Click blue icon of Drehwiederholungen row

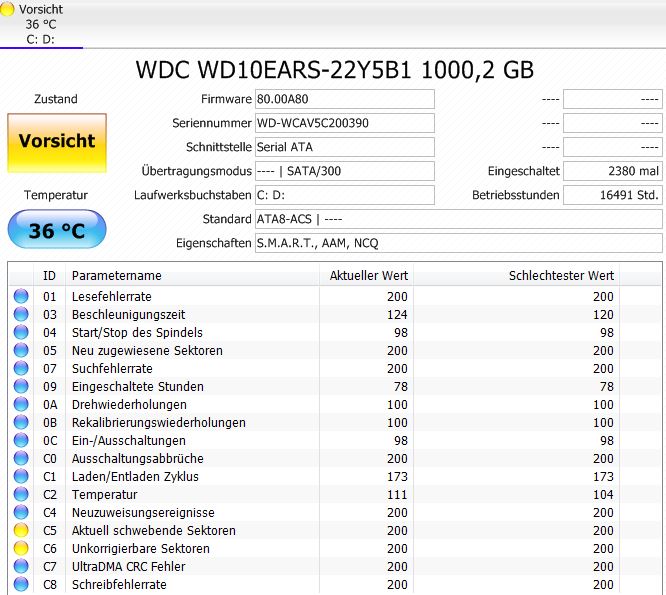21,404
